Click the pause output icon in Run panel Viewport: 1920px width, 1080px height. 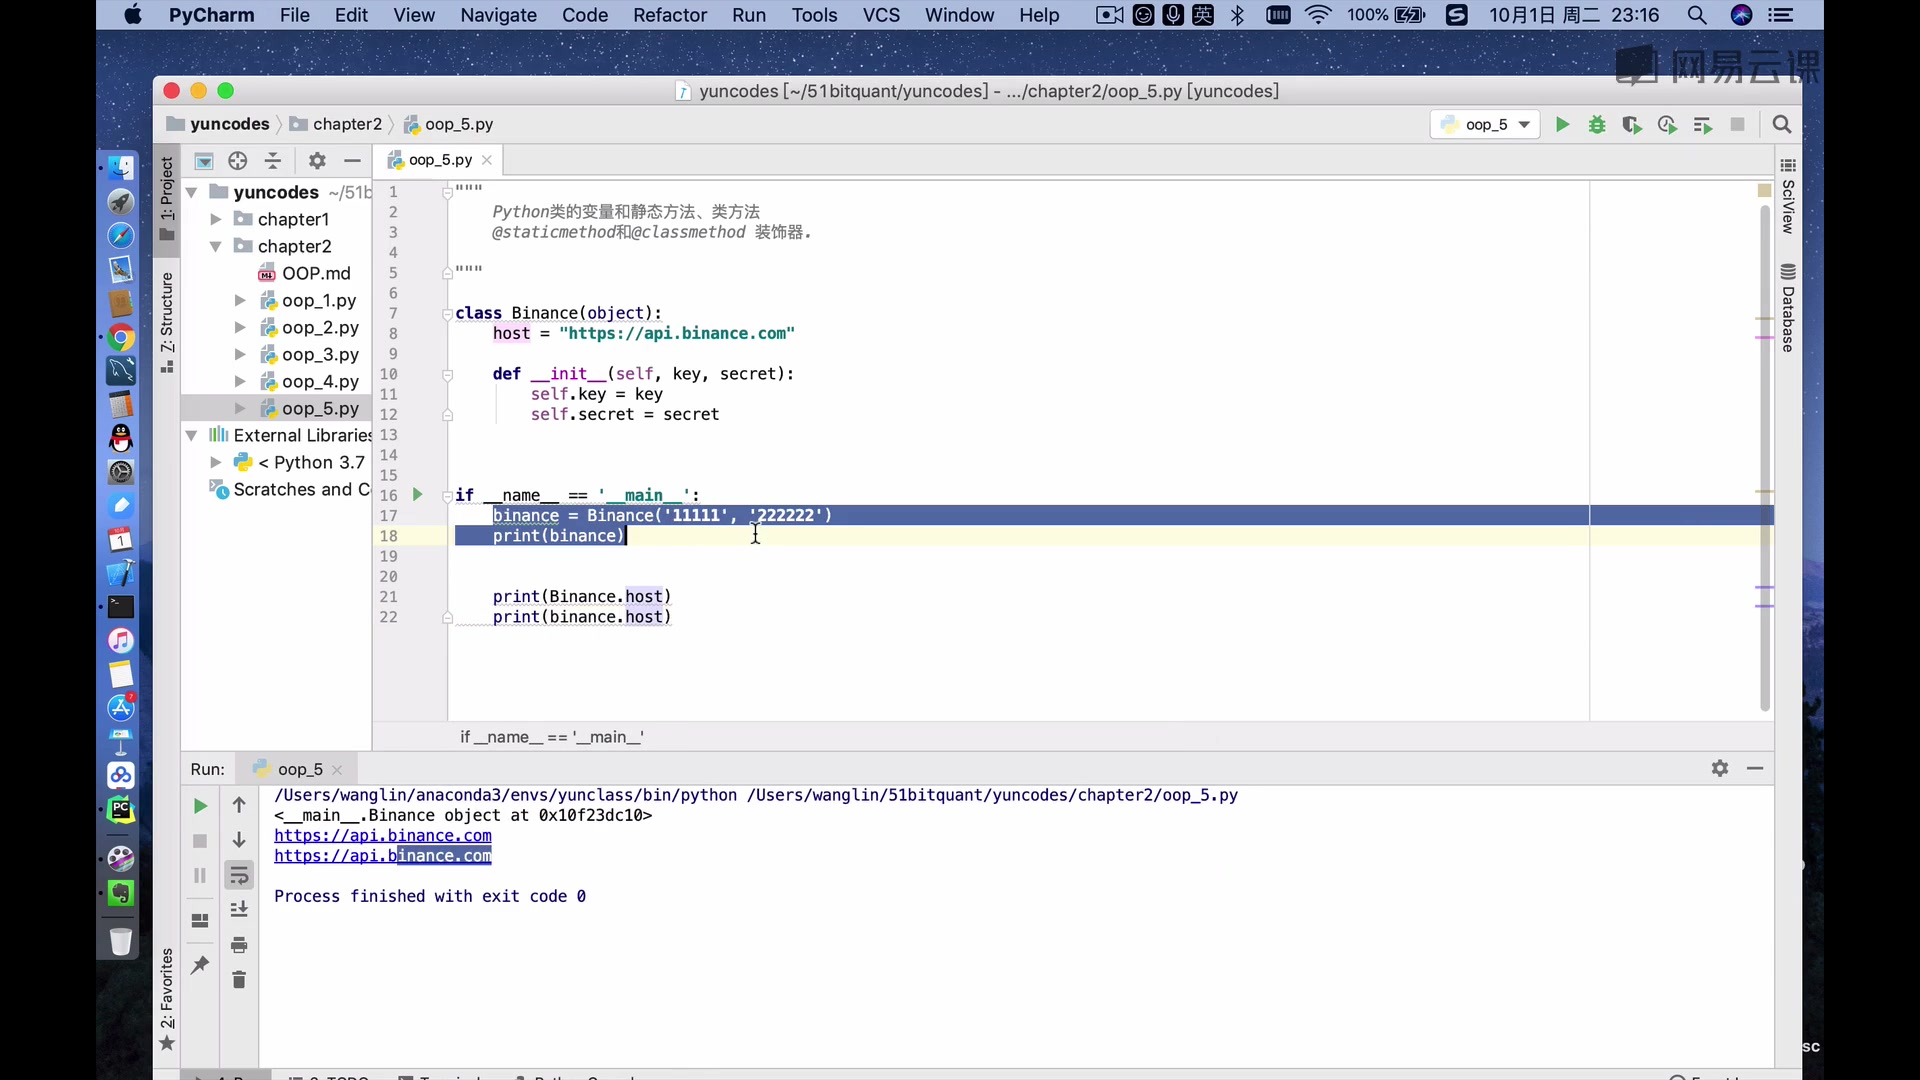click(x=200, y=876)
